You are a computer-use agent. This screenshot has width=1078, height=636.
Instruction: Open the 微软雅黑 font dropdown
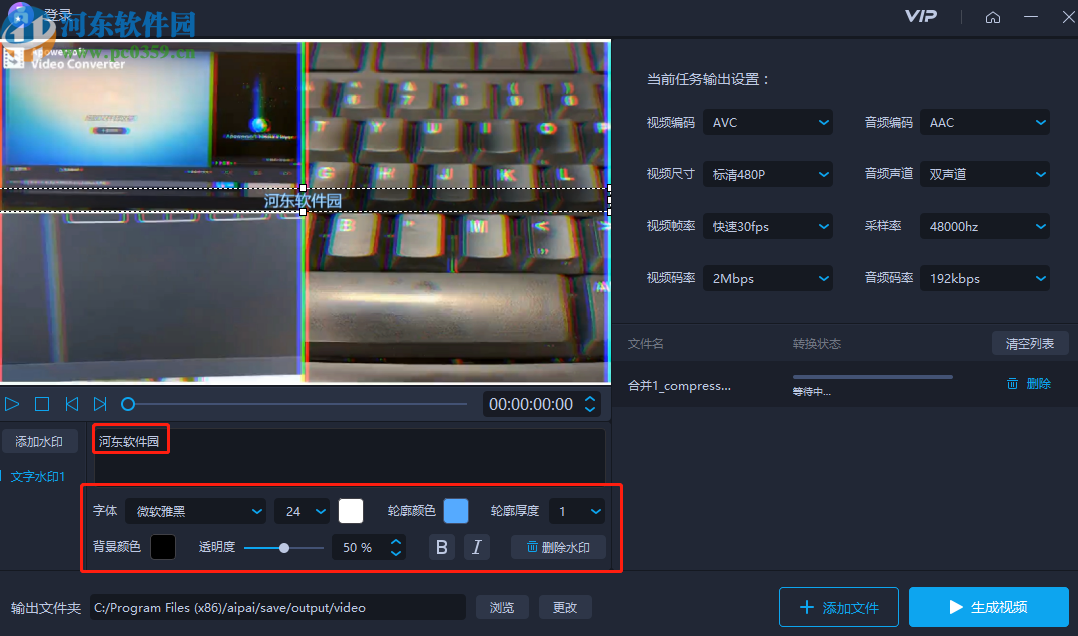click(x=195, y=511)
